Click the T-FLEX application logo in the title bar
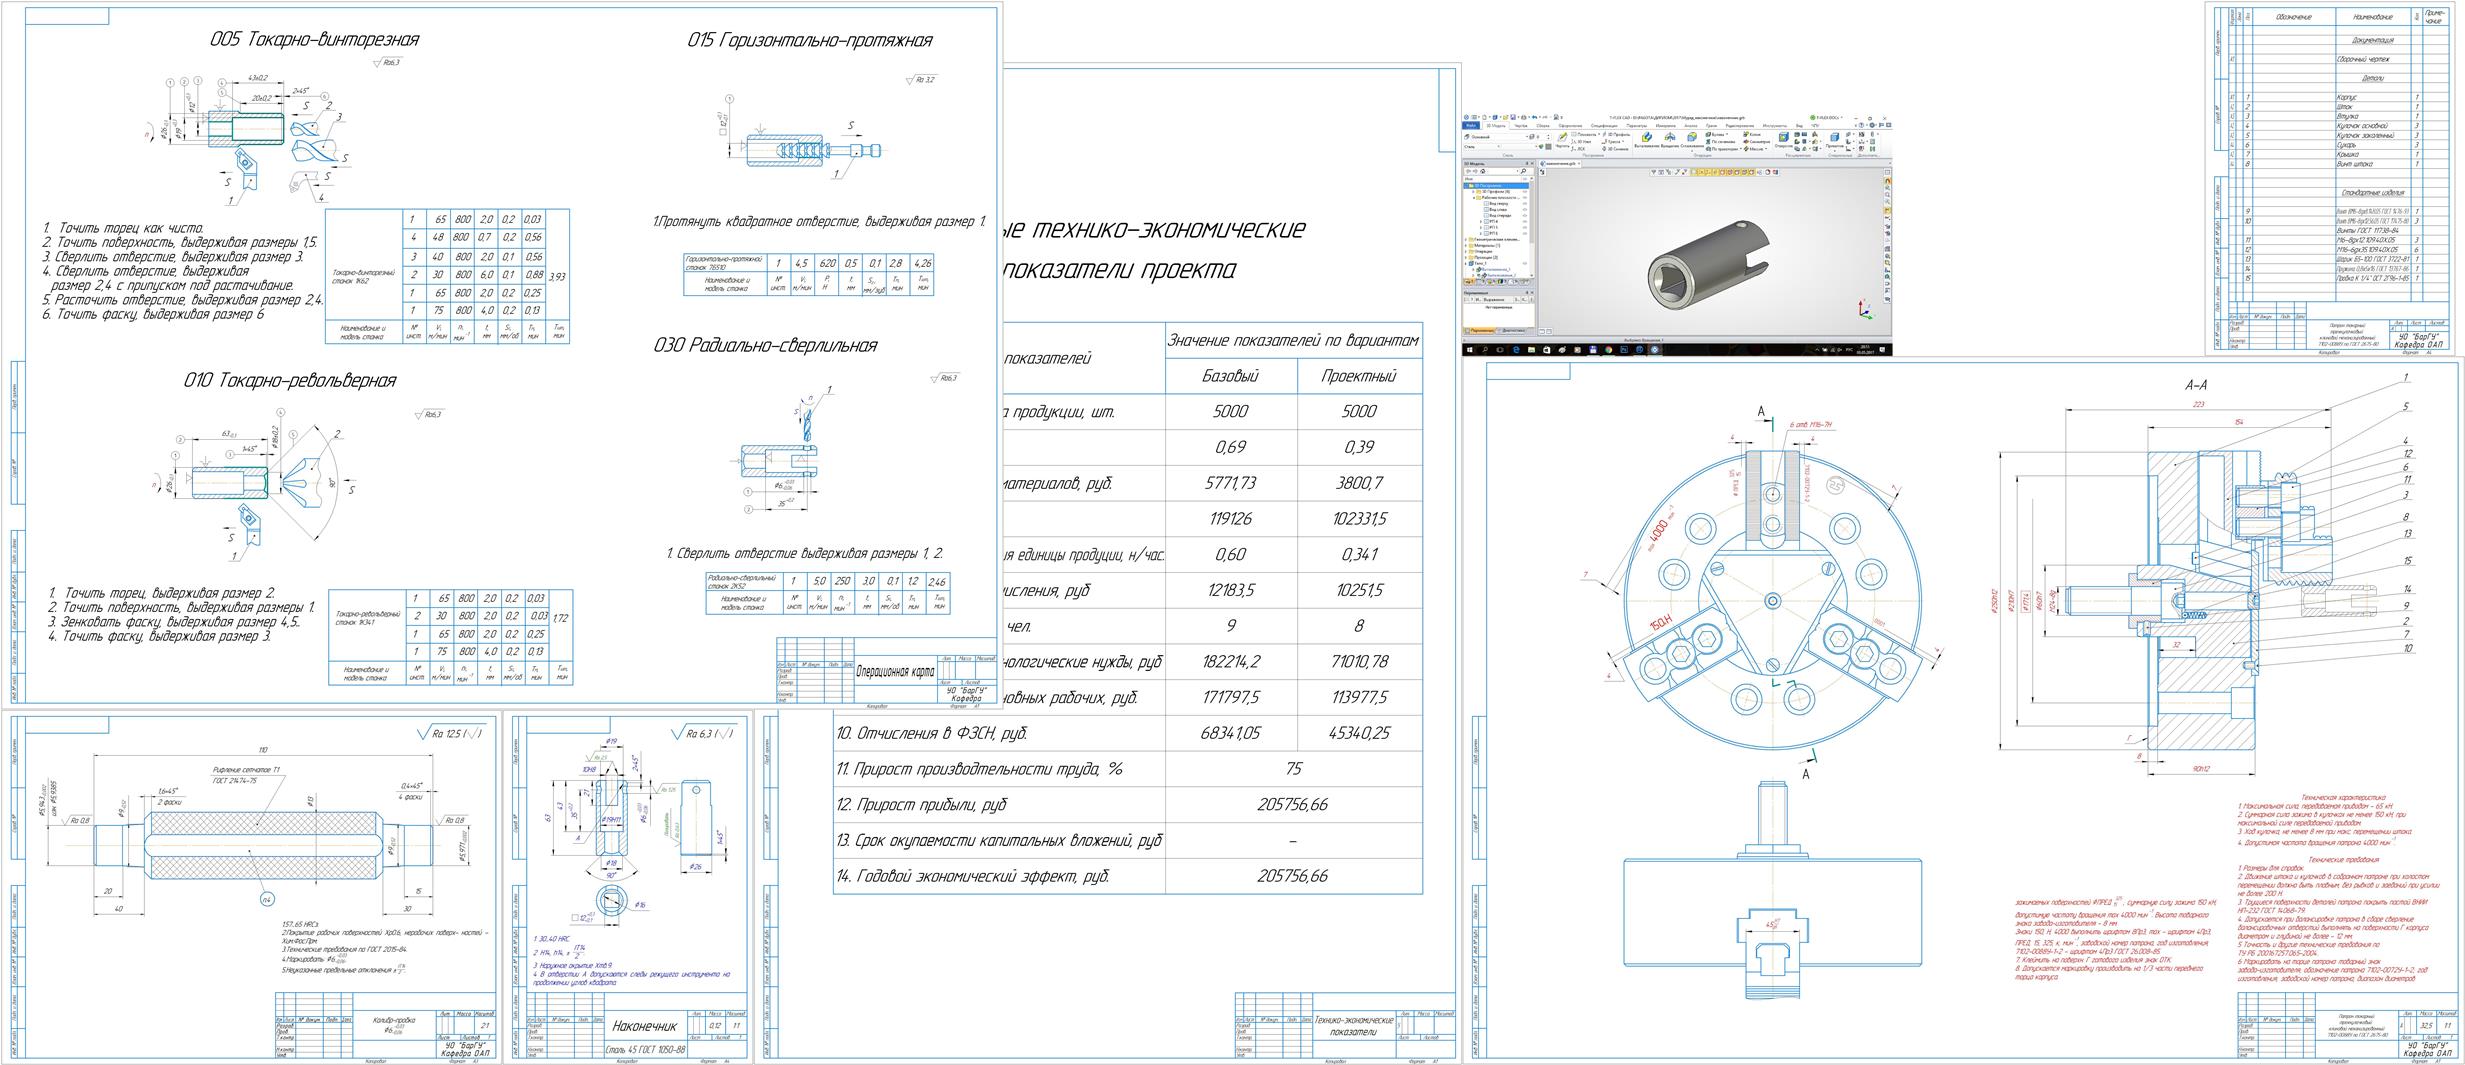 tap(1466, 117)
